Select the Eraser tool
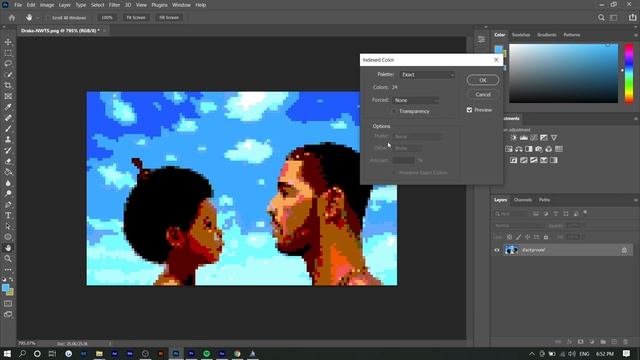The image size is (640, 360). [x=8, y=161]
